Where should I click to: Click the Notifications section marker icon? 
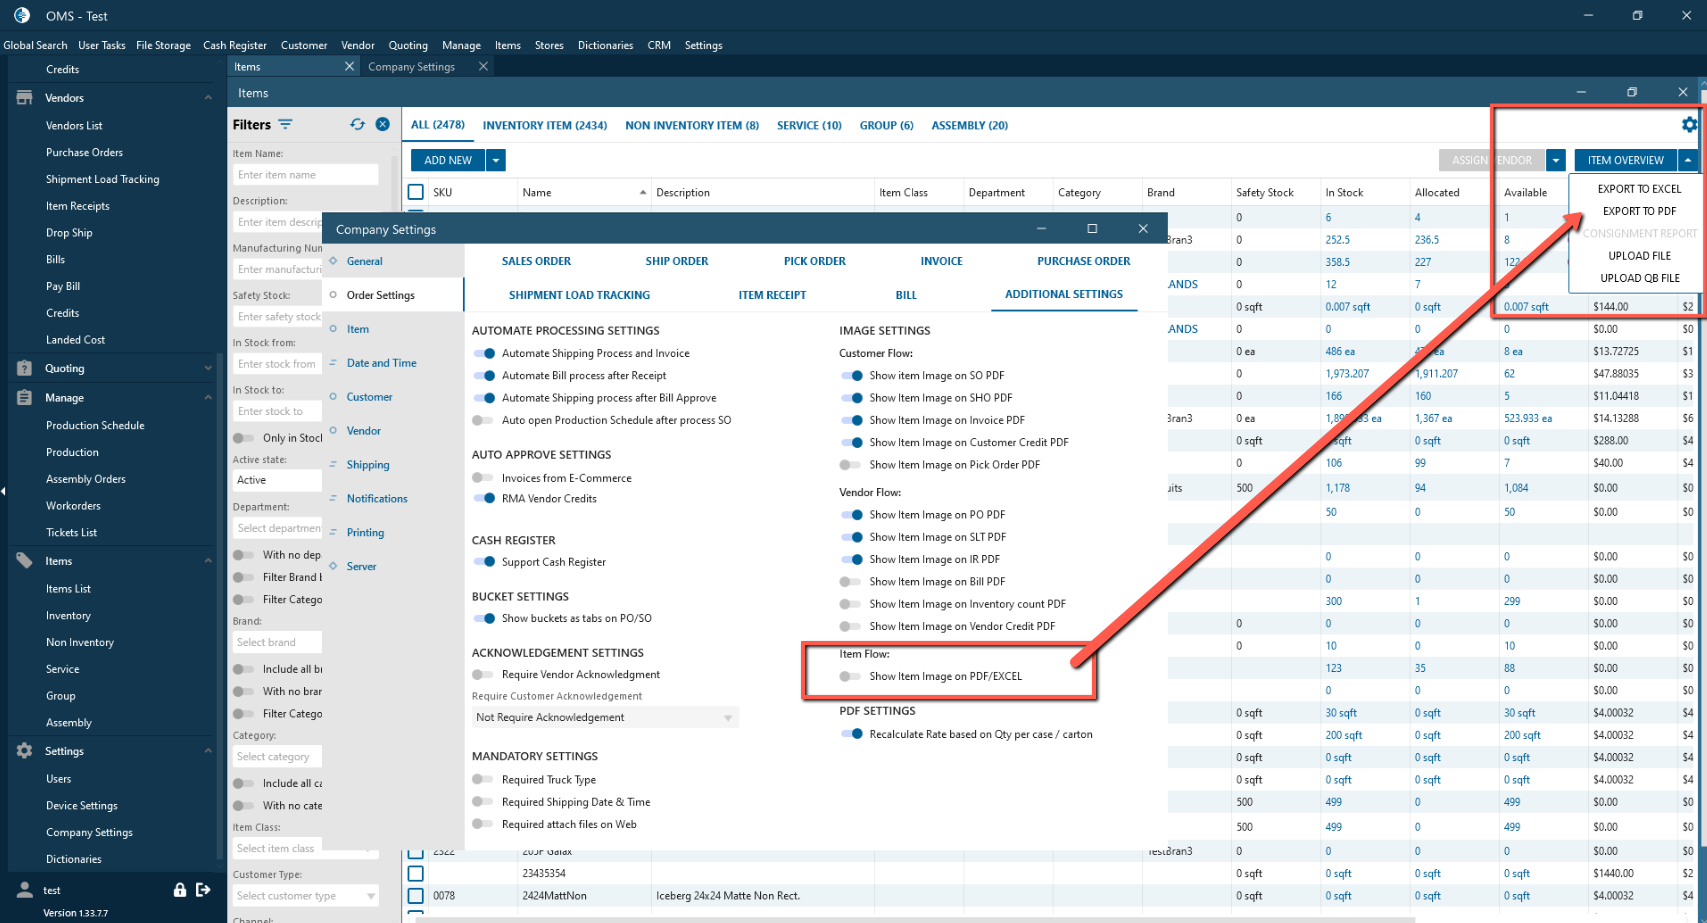click(x=333, y=498)
